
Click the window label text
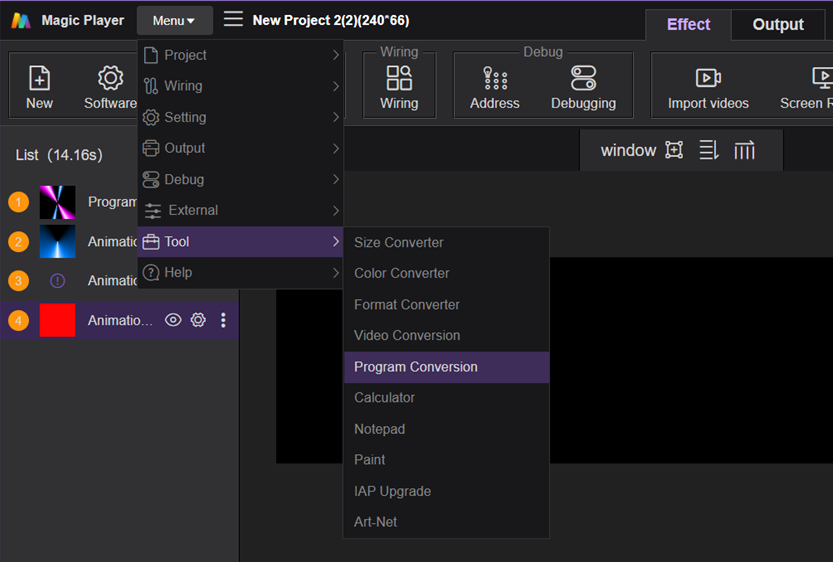point(628,150)
